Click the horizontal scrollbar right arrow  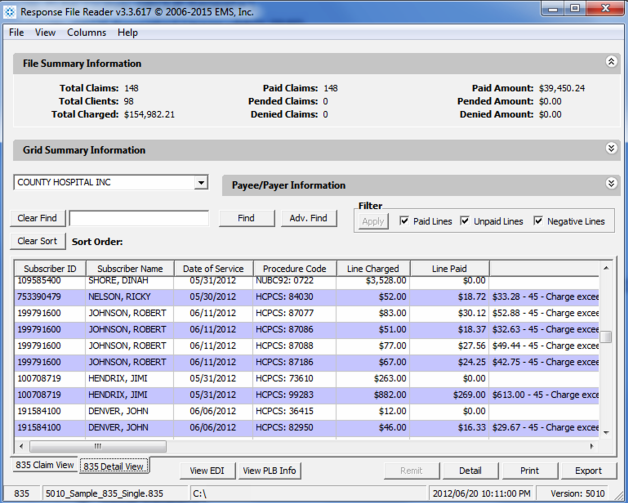point(592,446)
